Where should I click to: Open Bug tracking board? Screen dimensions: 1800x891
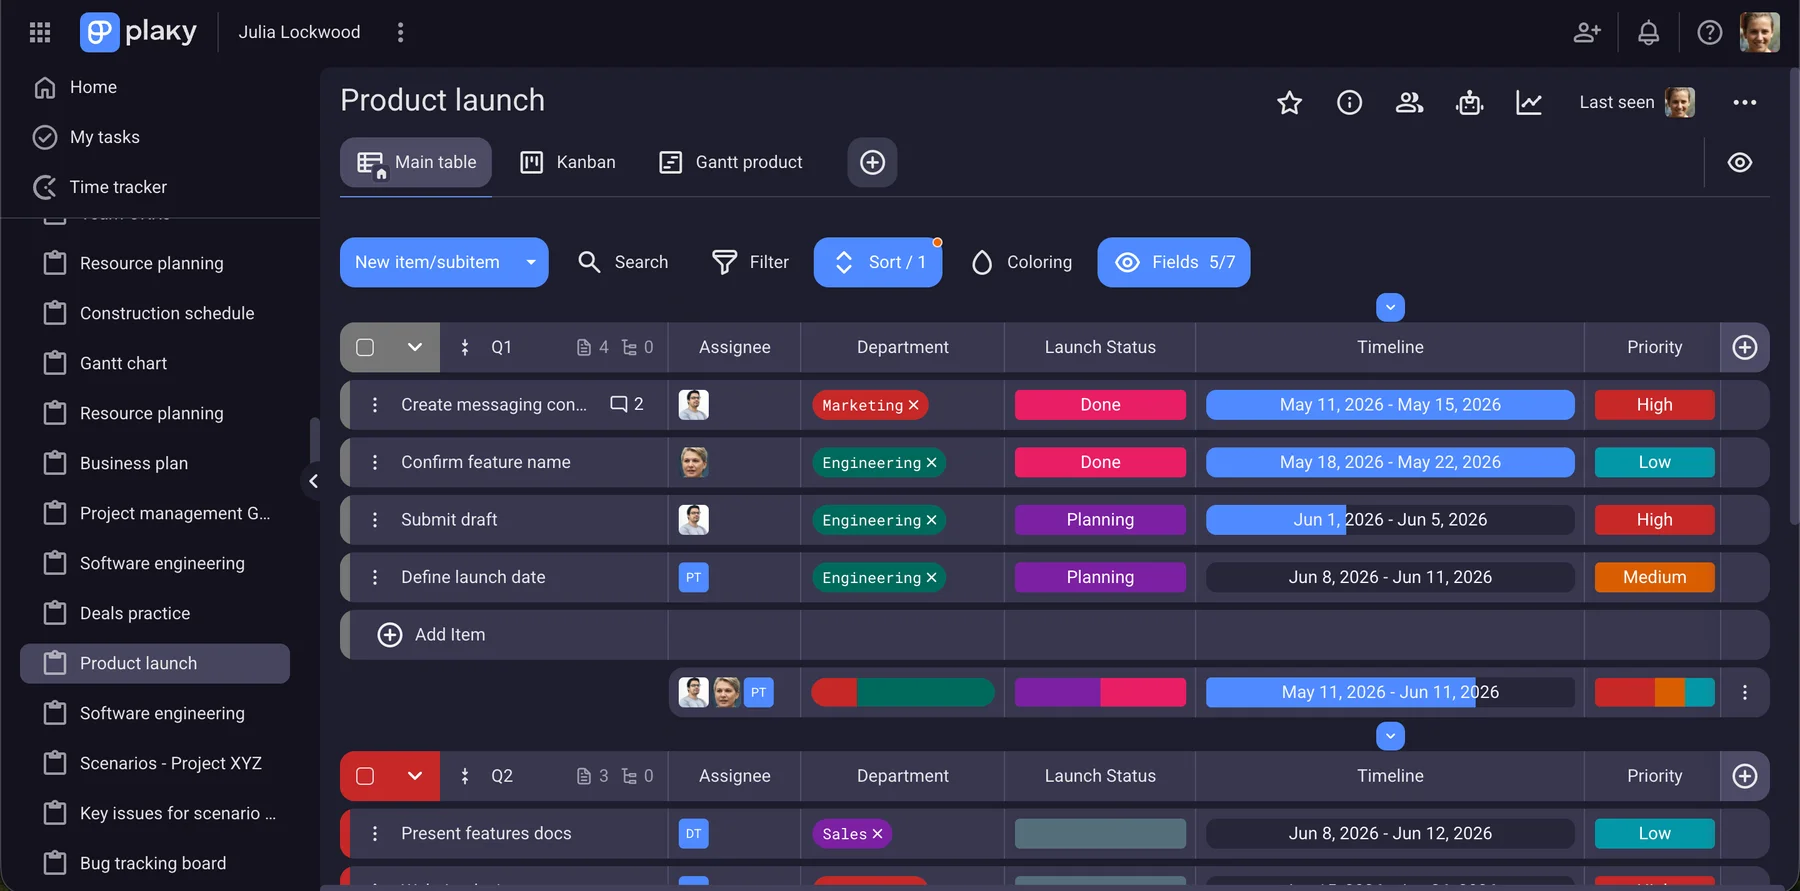click(x=155, y=863)
